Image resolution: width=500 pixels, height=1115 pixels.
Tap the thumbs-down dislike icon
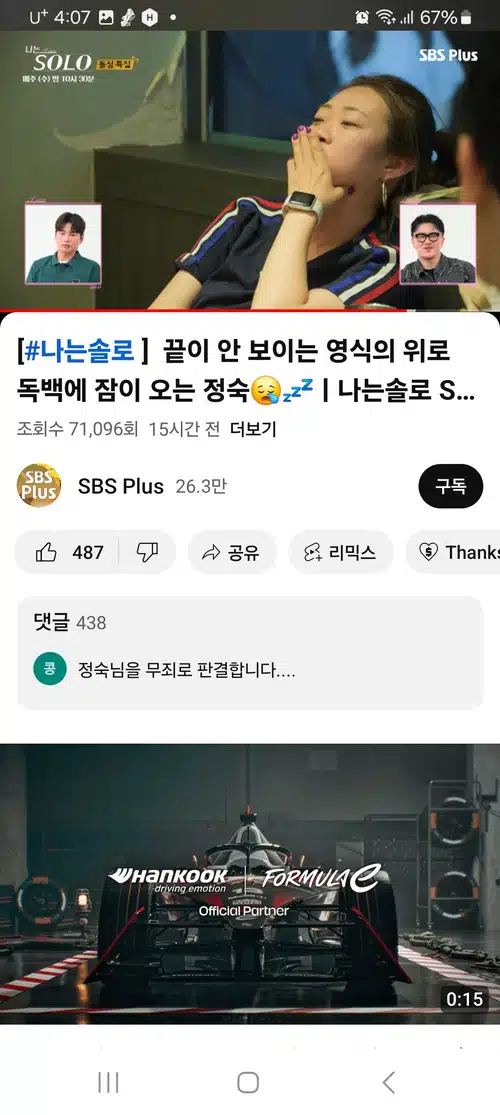147,552
